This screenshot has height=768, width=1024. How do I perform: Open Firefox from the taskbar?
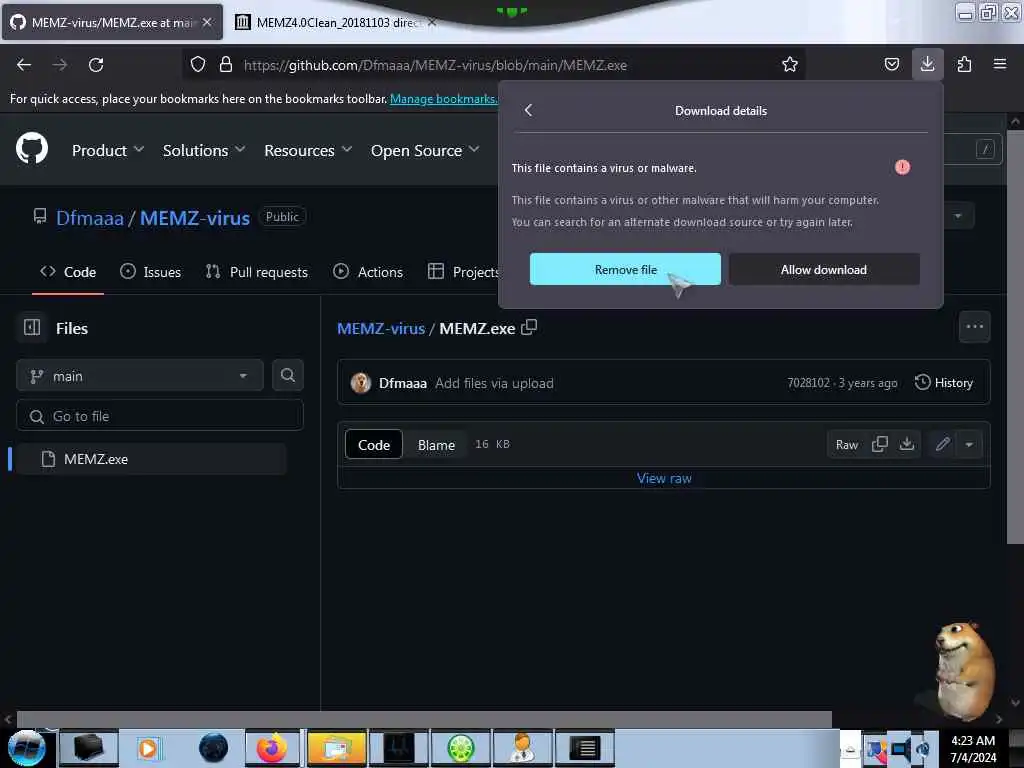tap(272, 748)
